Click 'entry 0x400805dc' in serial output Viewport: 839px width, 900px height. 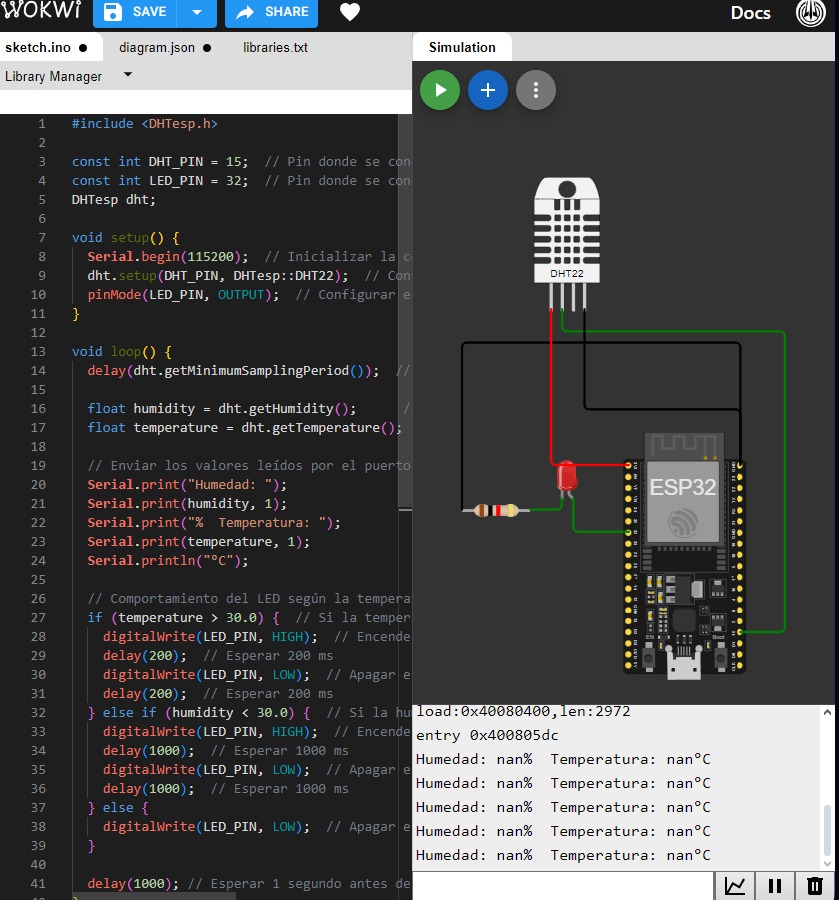[x=487, y=735]
